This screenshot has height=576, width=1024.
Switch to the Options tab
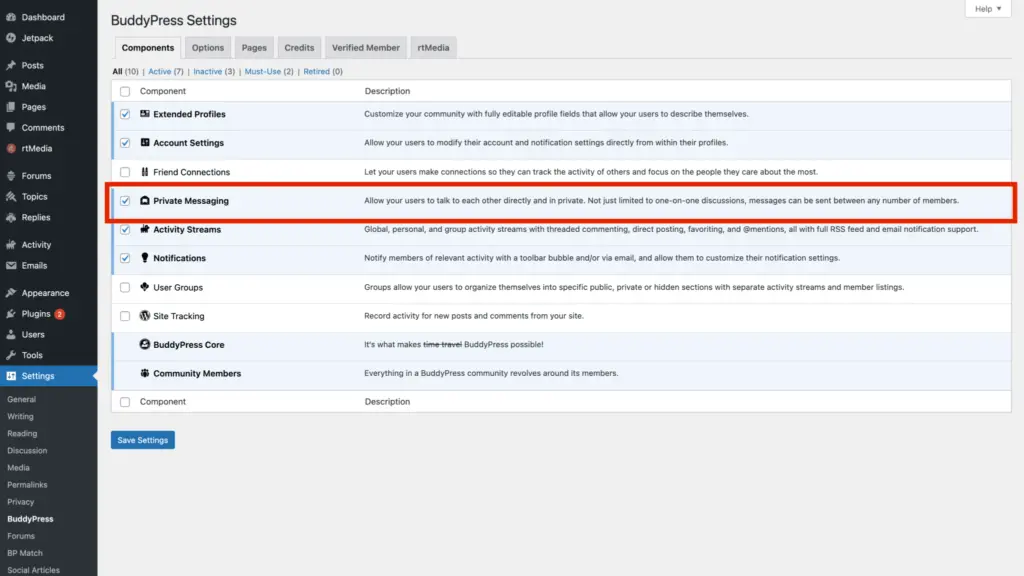point(208,48)
